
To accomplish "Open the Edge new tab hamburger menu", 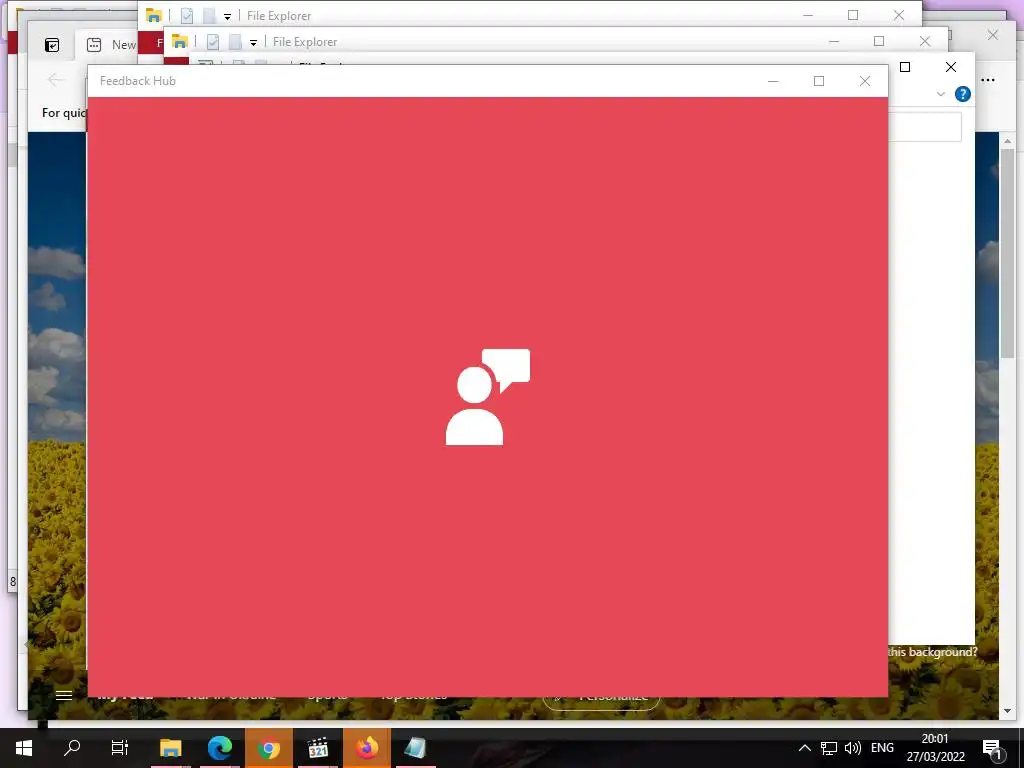I will click(64, 695).
